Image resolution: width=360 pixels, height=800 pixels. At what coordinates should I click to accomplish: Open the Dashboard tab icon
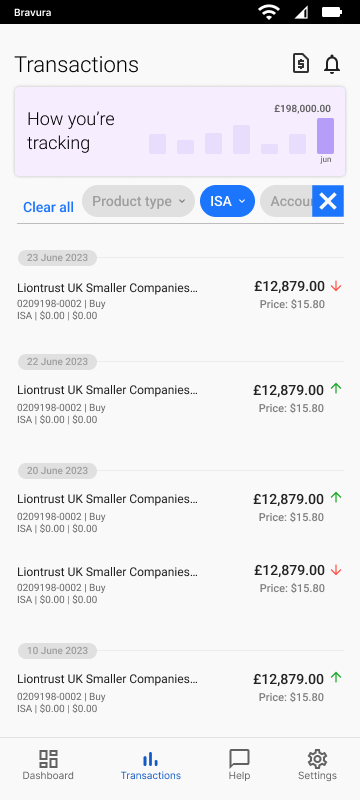coord(48,759)
